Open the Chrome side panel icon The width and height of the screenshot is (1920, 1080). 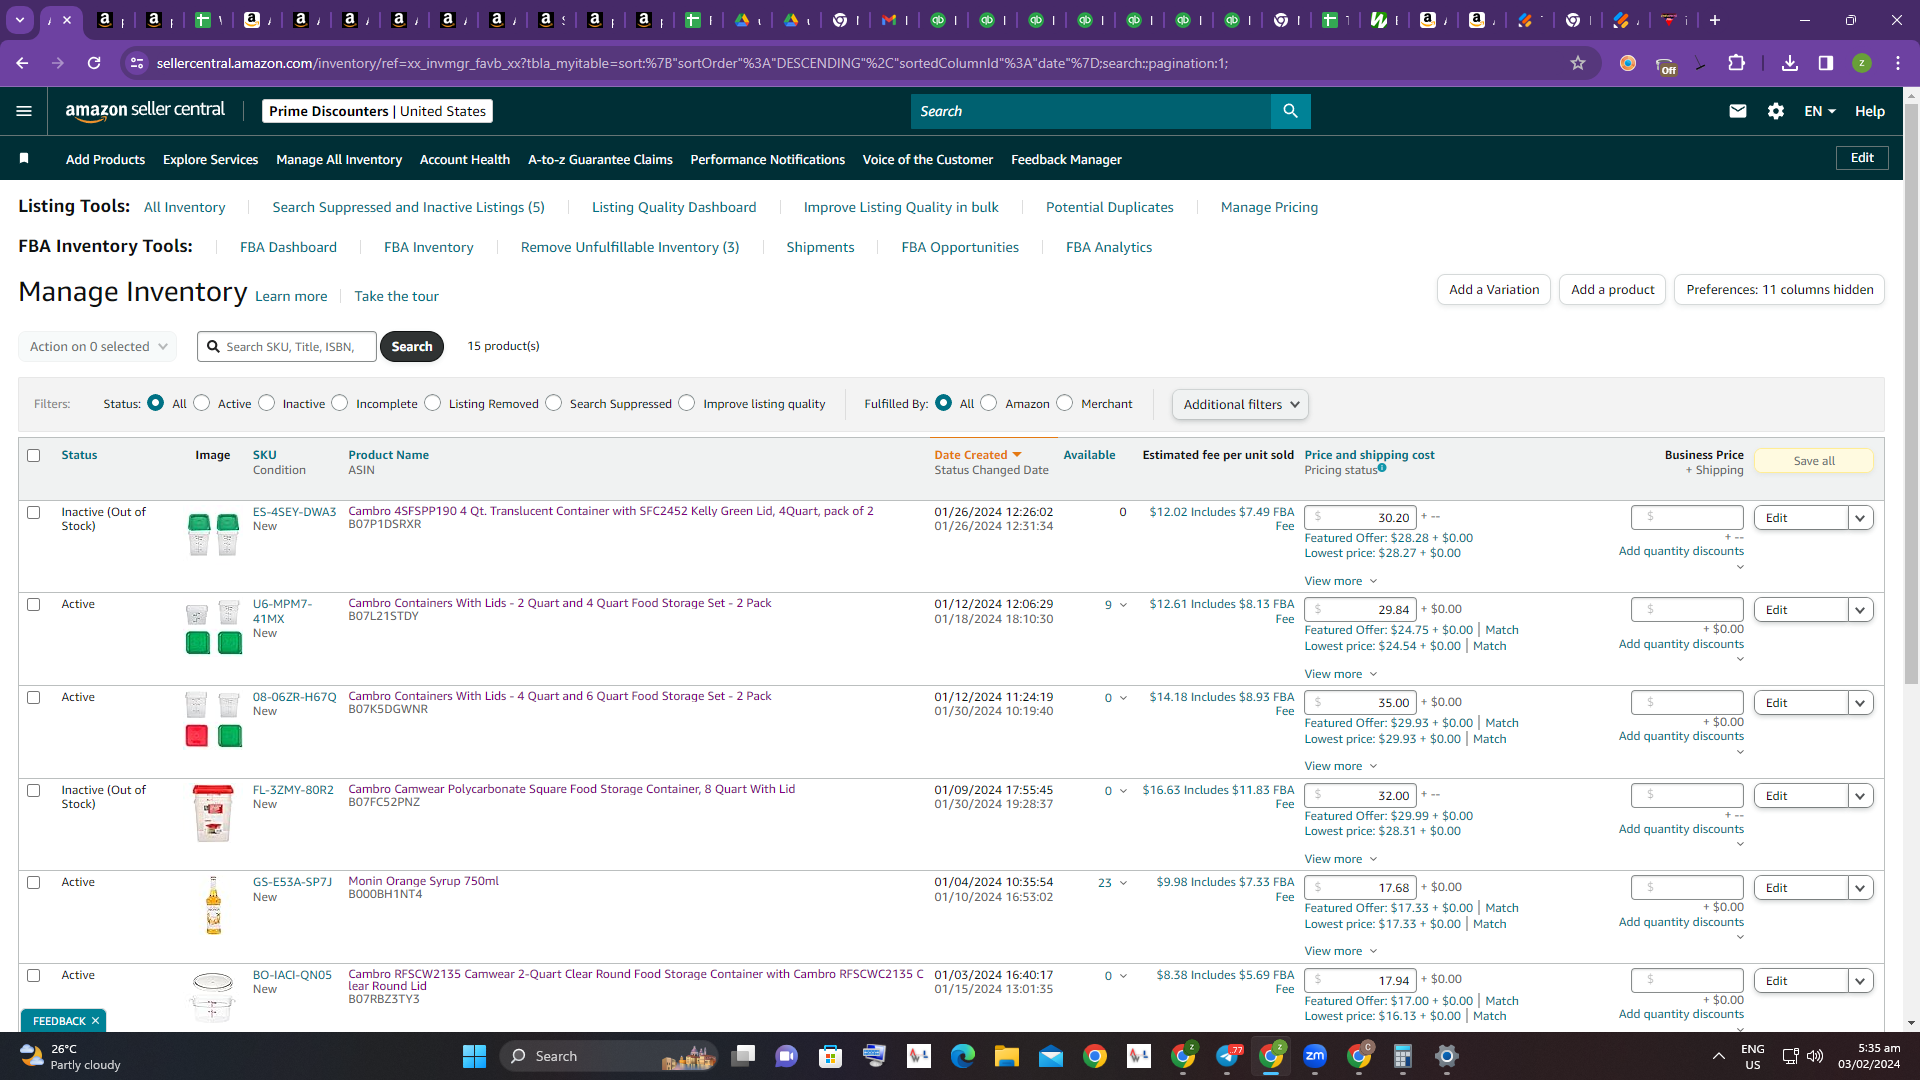point(1826,63)
